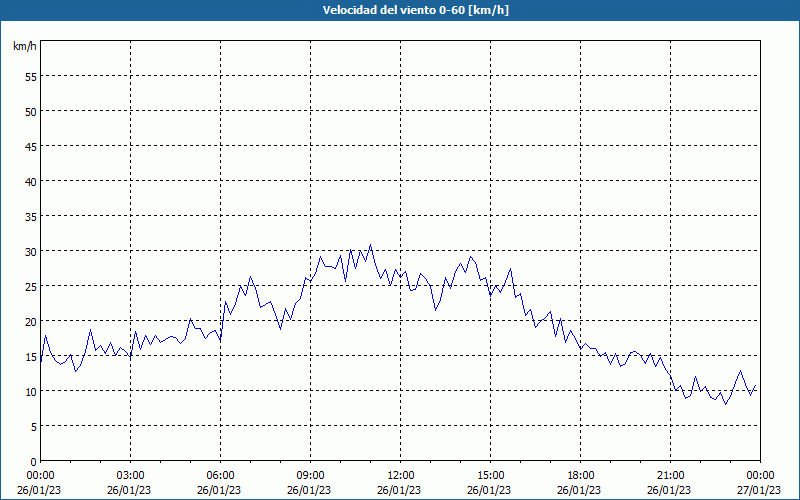800x500 pixels.
Task: Click the 5 value on the y-axis
Action: [x=34, y=427]
